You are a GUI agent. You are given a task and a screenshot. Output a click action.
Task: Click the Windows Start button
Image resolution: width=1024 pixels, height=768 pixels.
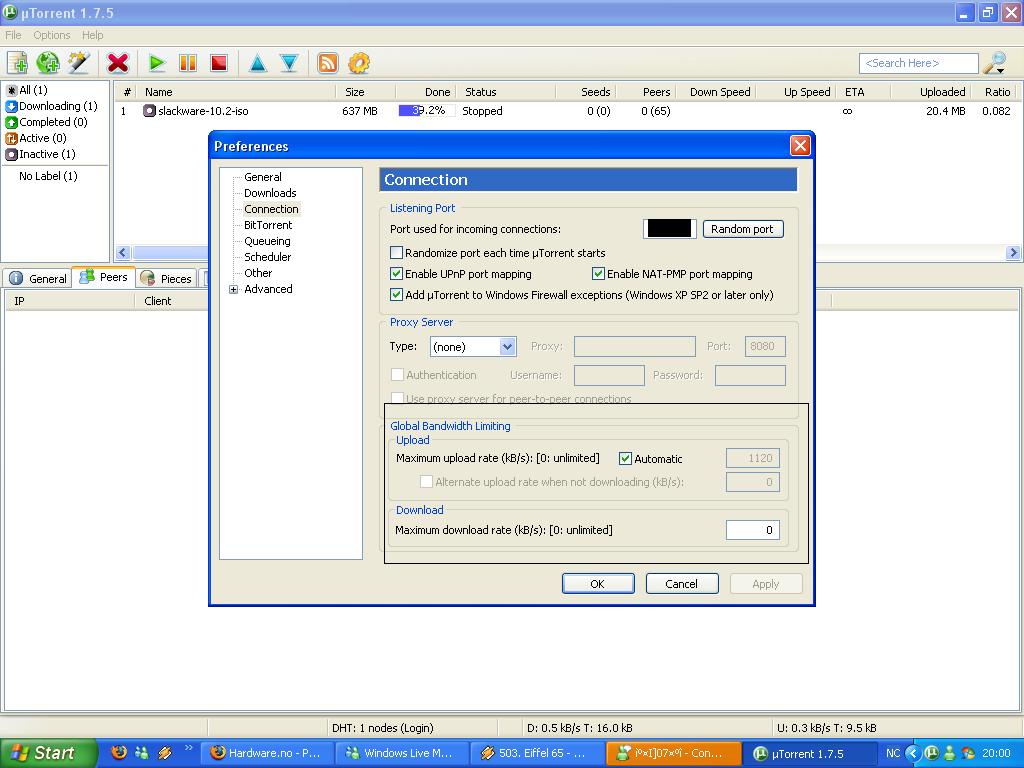[47, 753]
